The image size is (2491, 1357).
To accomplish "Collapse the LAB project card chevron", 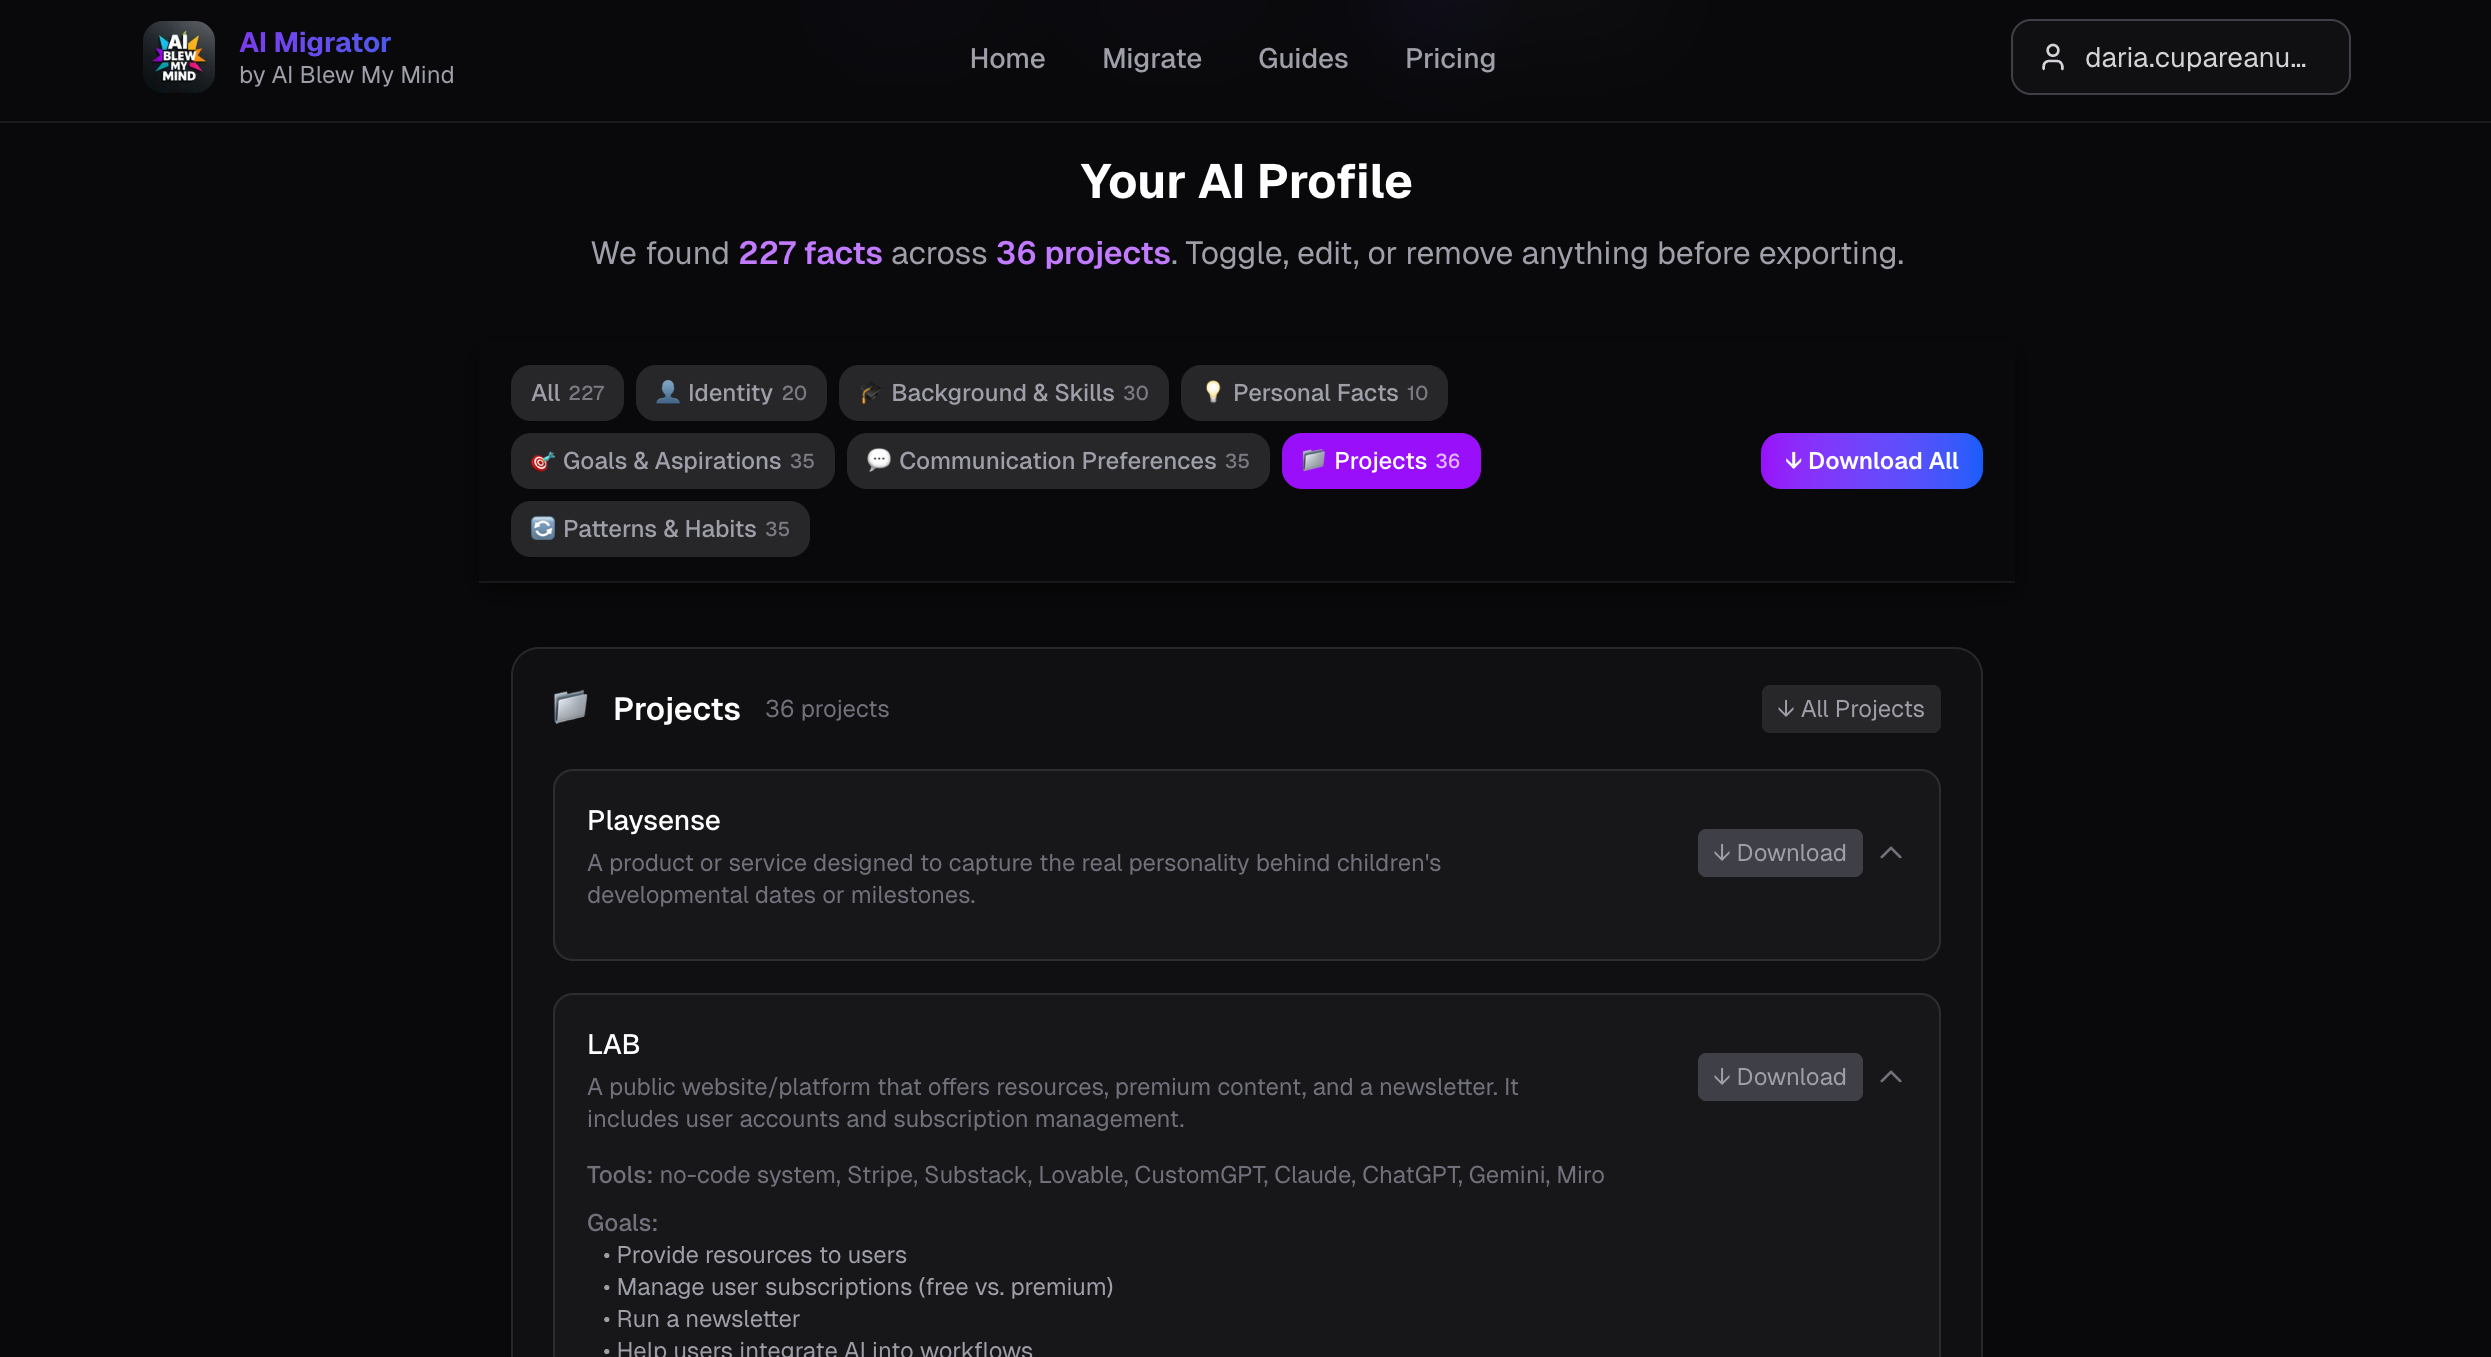I will point(1890,1077).
